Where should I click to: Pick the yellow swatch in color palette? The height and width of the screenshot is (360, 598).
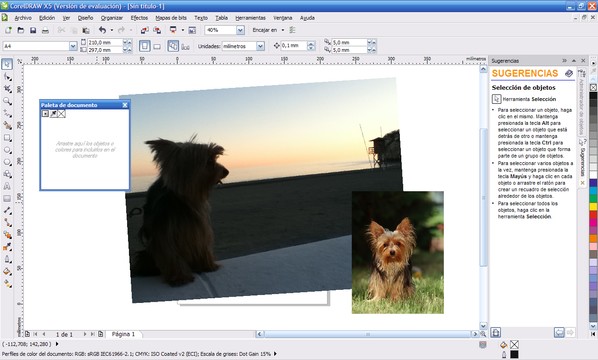593,206
